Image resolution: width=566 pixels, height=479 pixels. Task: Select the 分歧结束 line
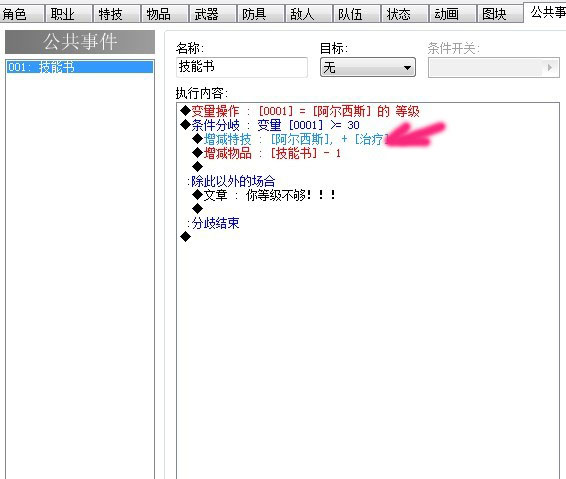[x=213, y=223]
